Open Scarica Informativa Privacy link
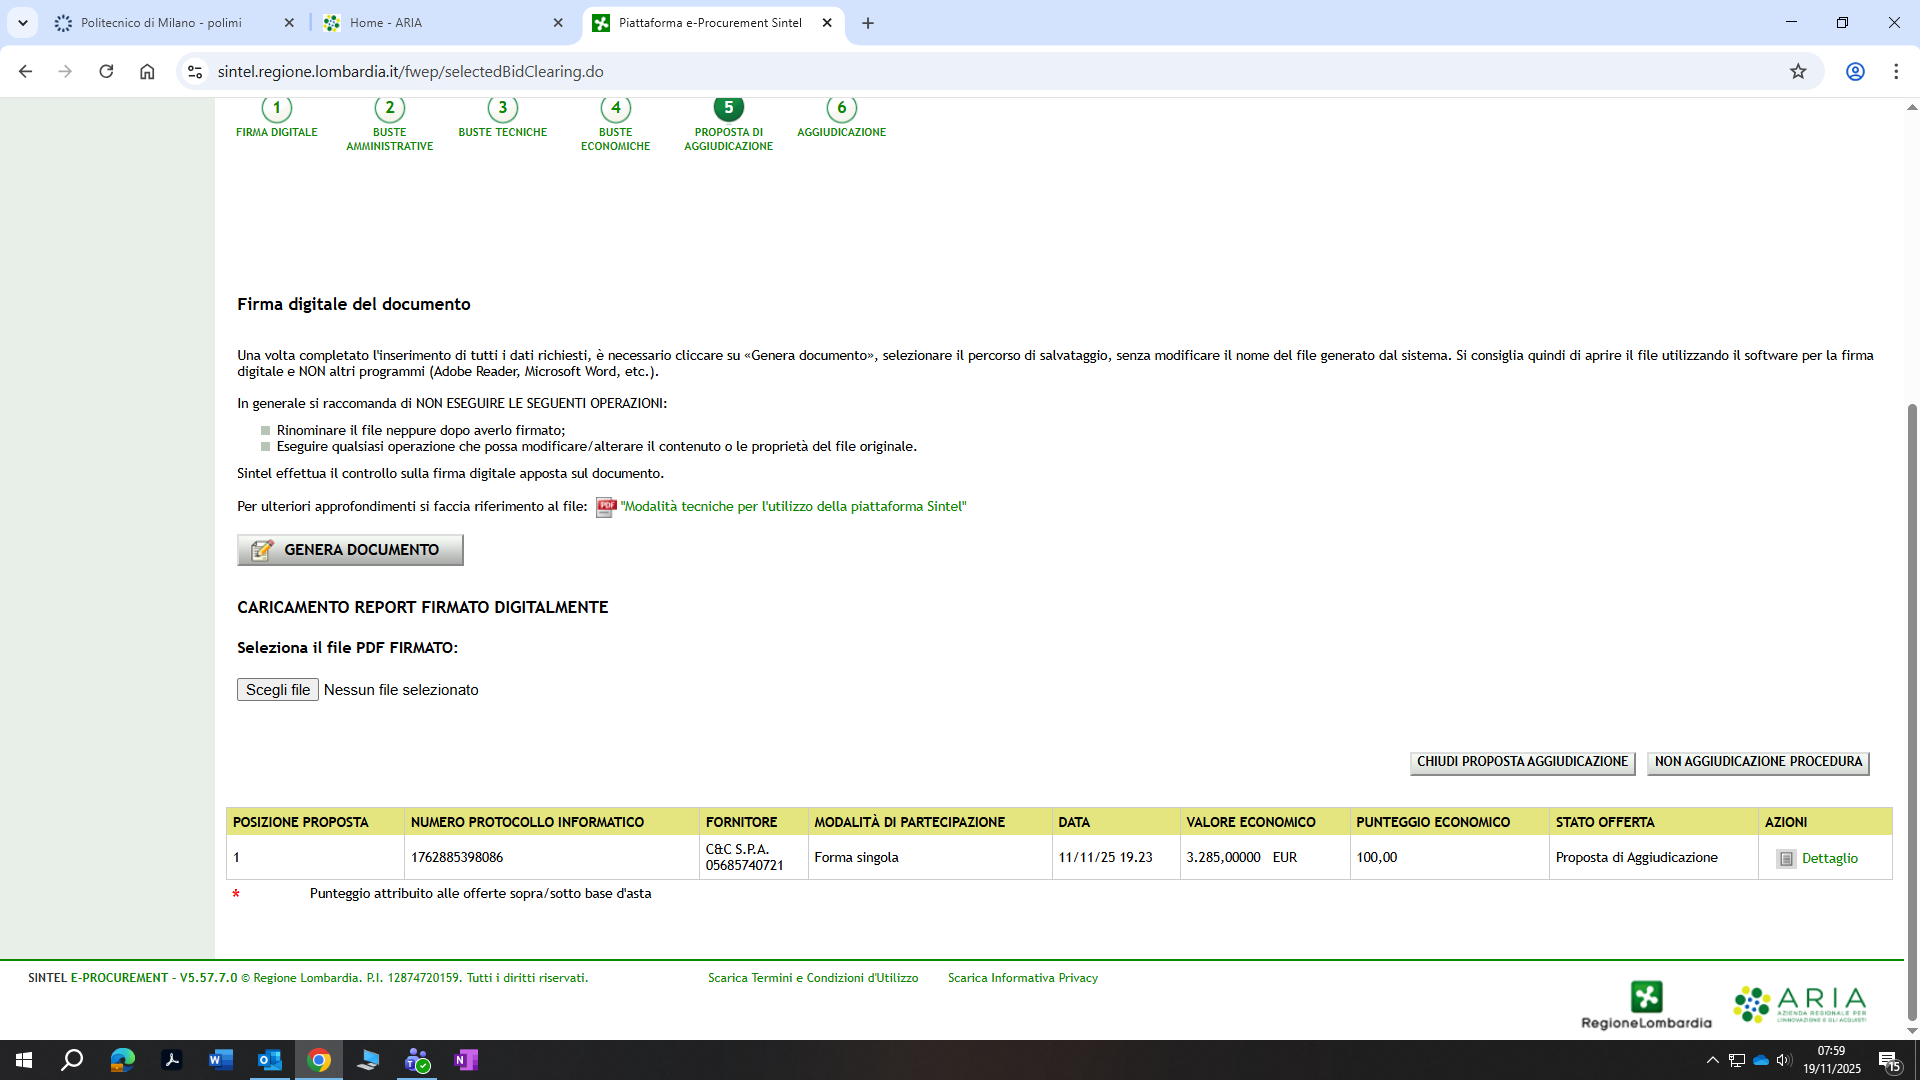 (x=1022, y=978)
